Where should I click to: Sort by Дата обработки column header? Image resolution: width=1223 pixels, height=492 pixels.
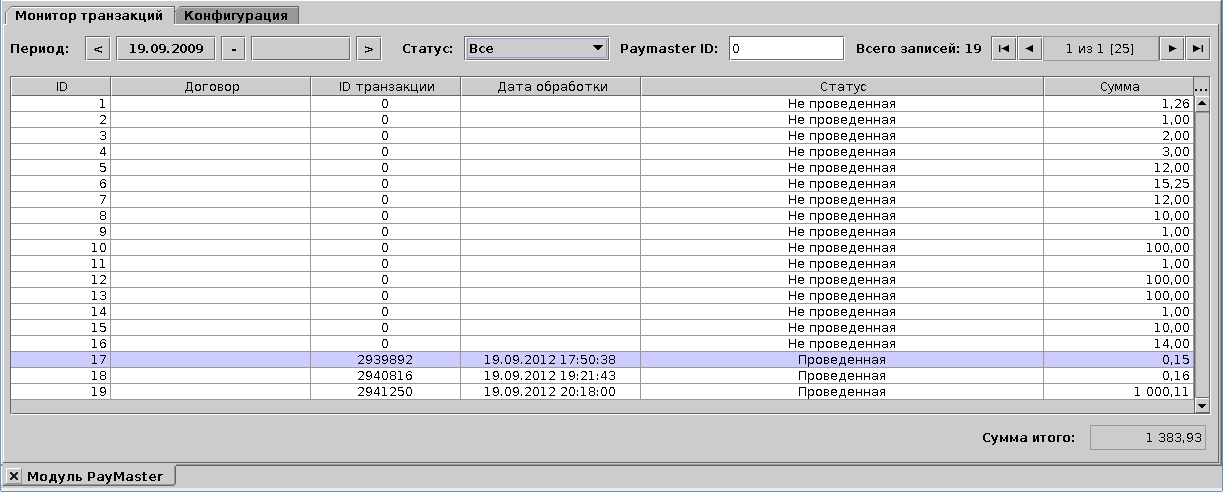(551, 87)
